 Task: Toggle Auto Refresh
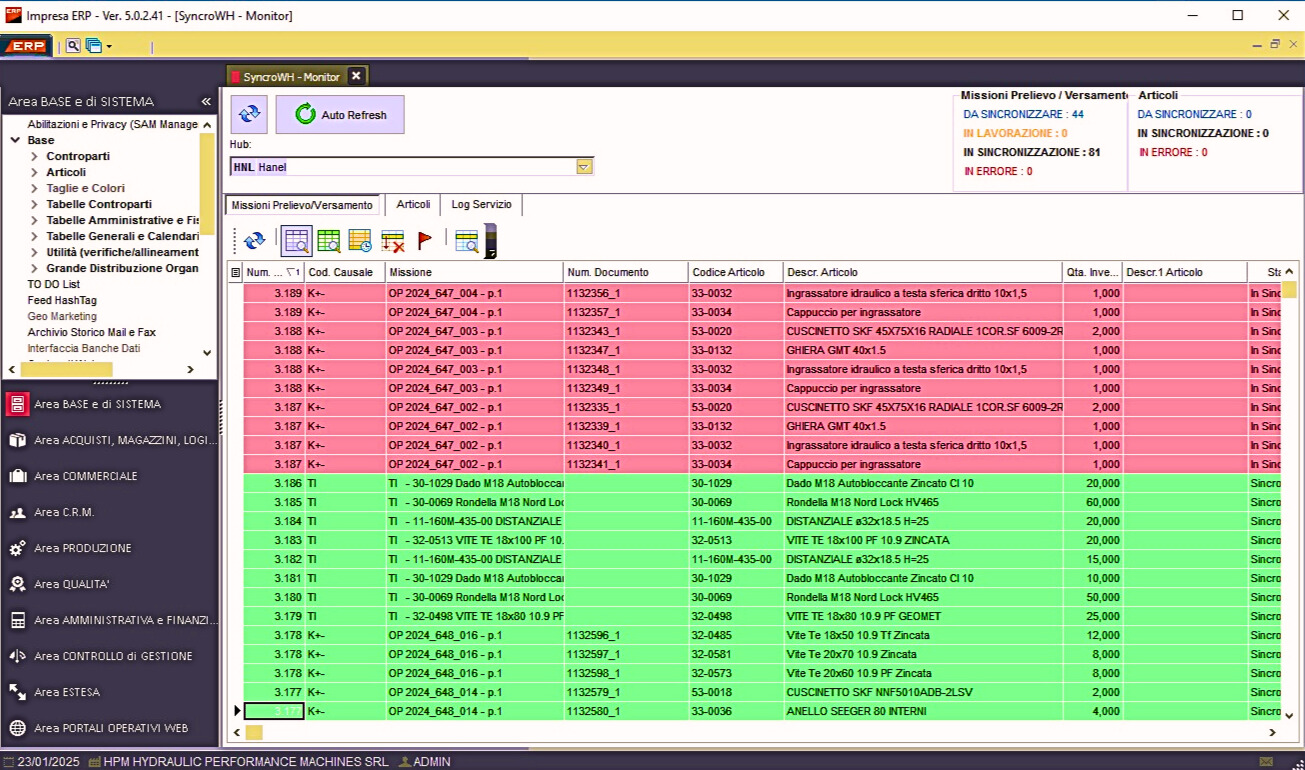pos(340,115)
